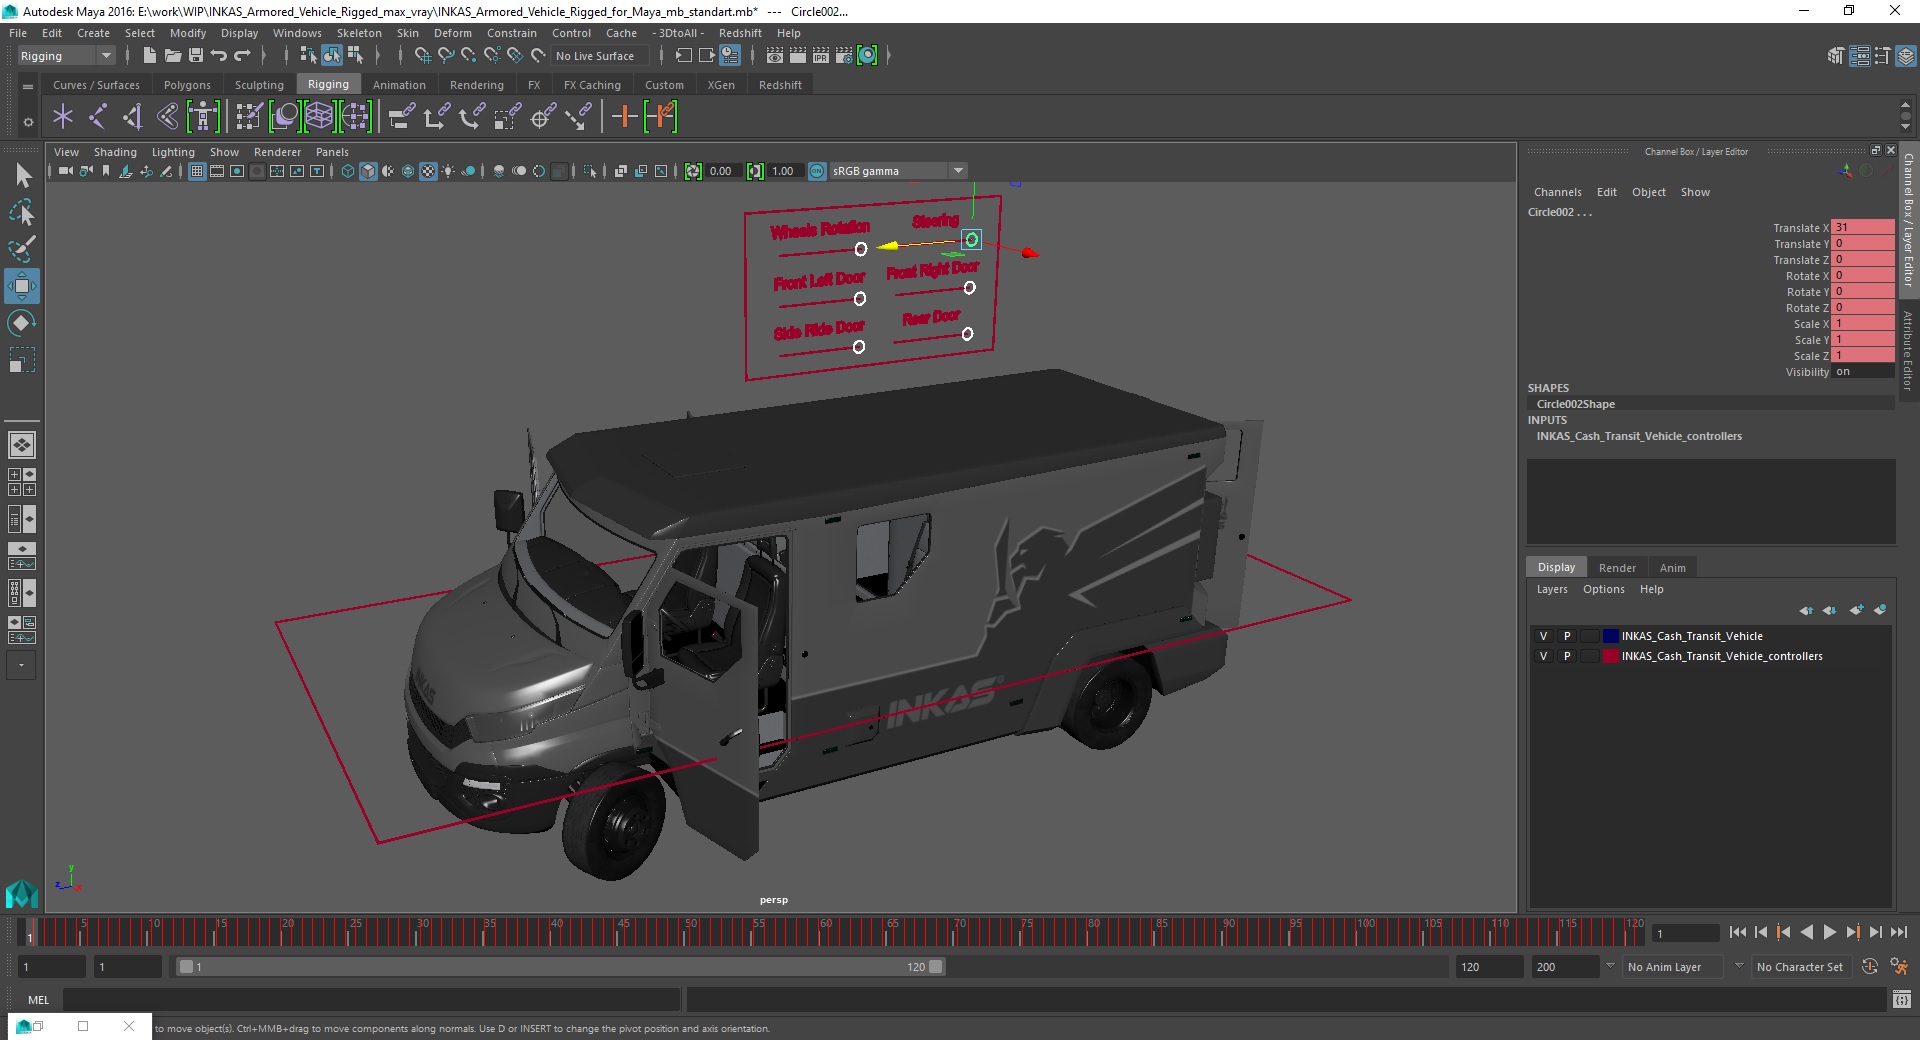This screenshot has width=1920, height=1040.
Task: Click Save Scene disk icon
Action: click(x=196, y=56)
